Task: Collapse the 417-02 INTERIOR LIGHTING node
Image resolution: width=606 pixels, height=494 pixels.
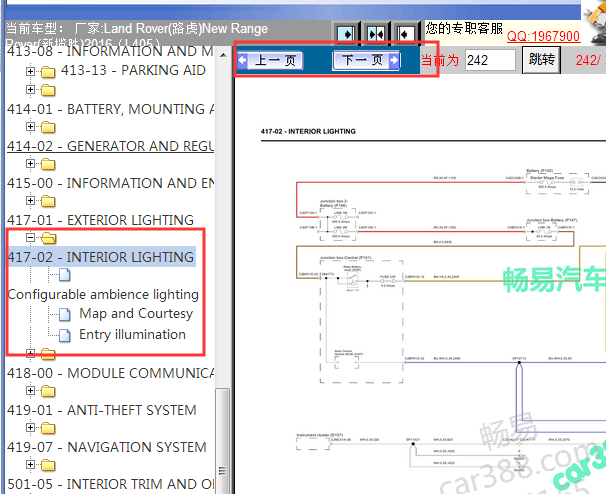Action: point(31,237)
